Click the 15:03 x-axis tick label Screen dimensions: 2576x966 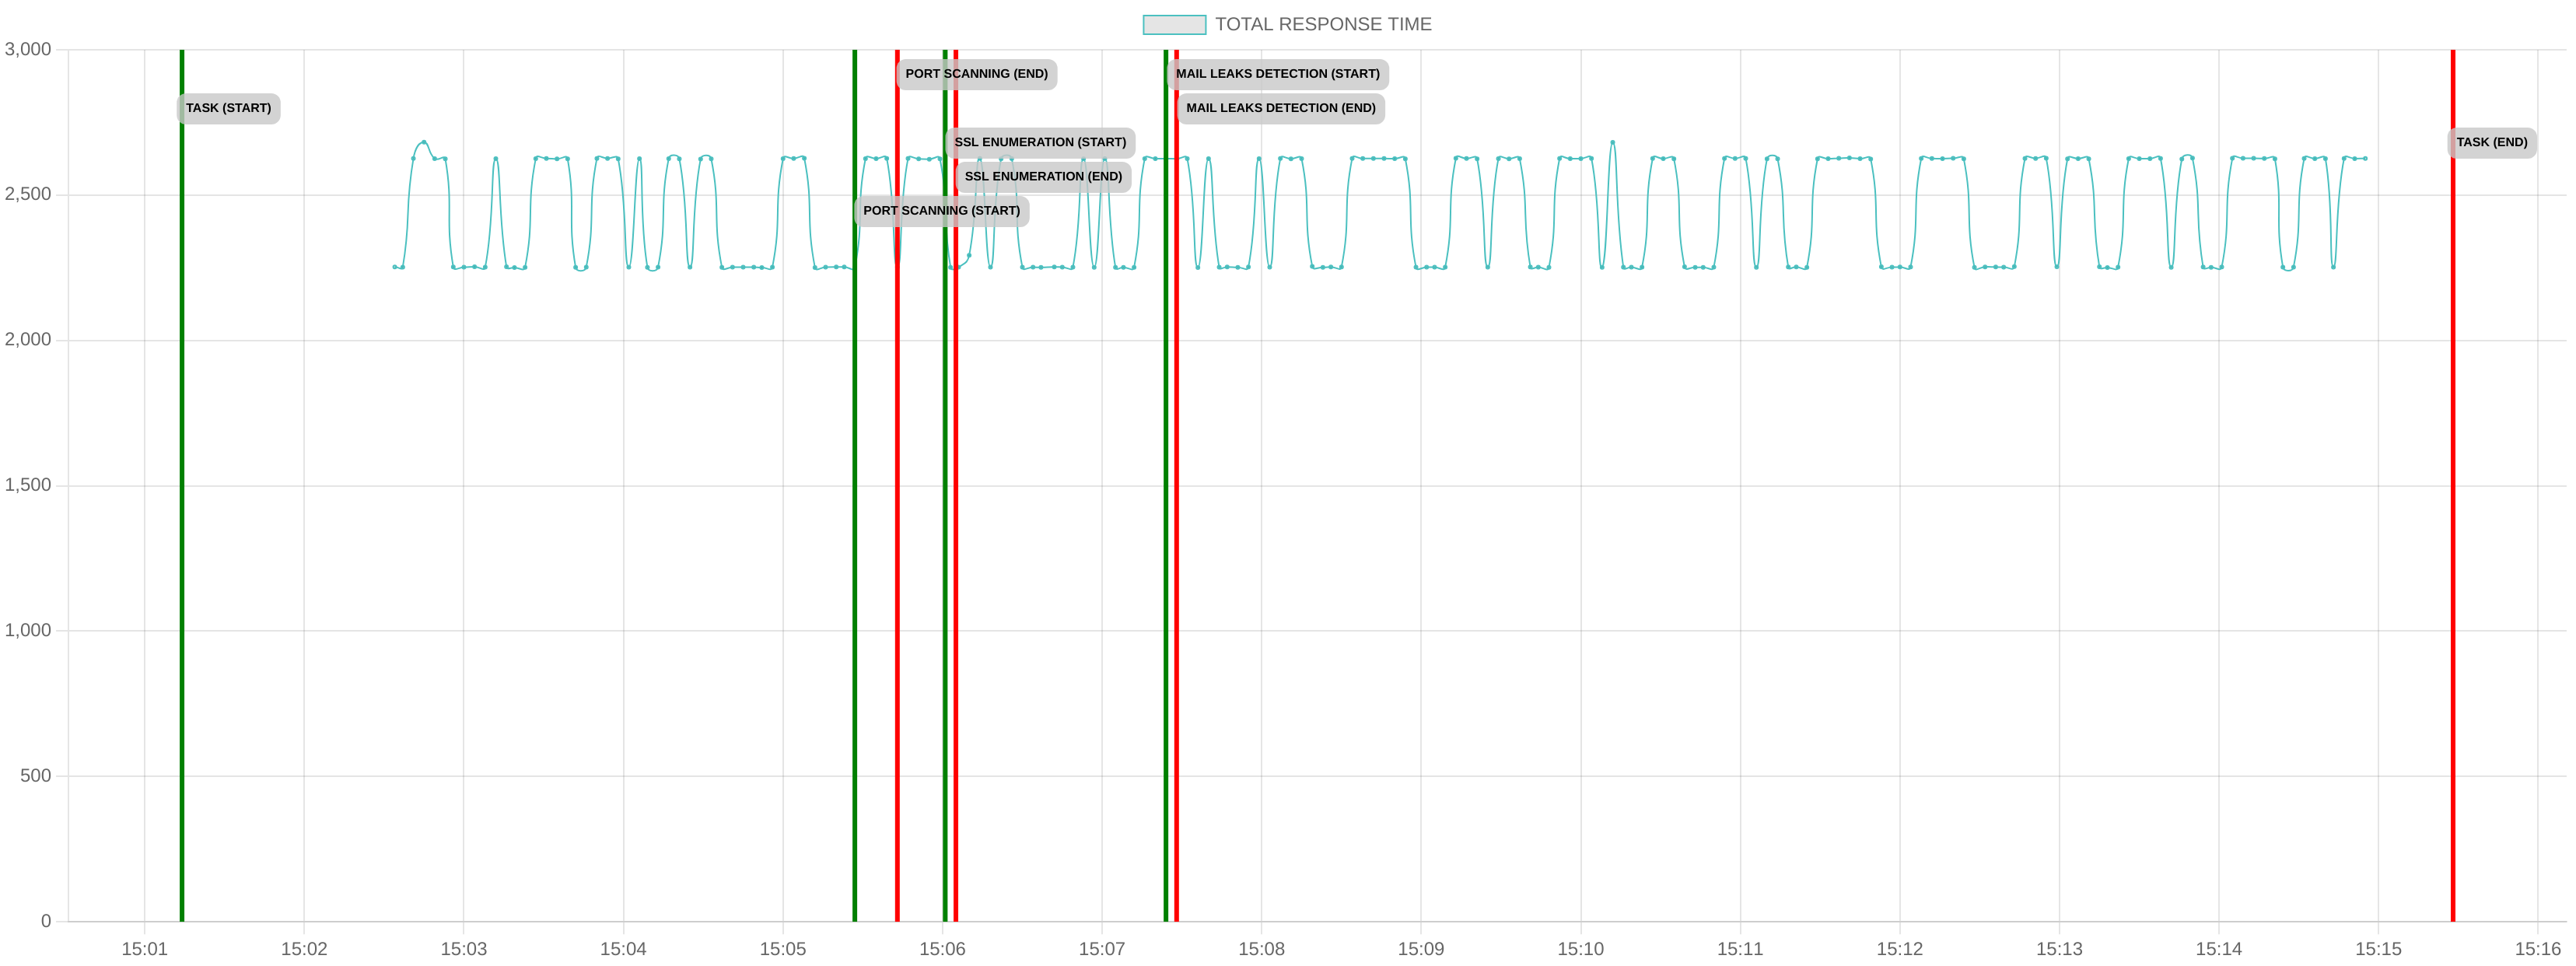[x=464, y=949]
